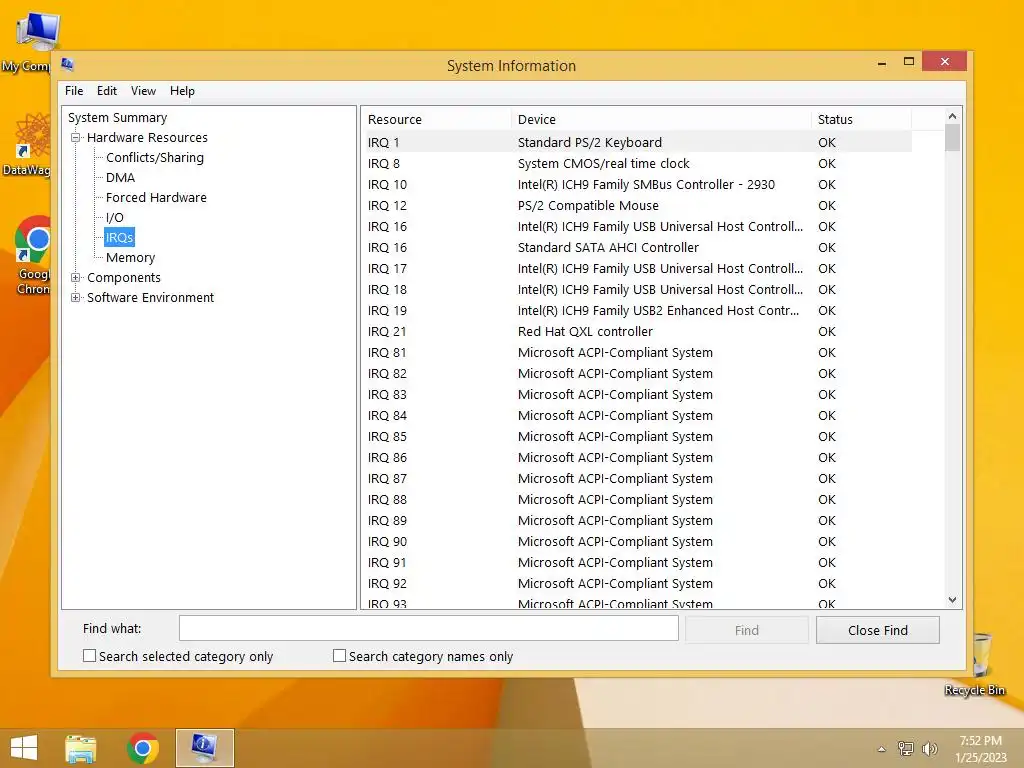This screenshot has height=768, width=1024.
Task: Open the Help menu
Action: point(182,91)
